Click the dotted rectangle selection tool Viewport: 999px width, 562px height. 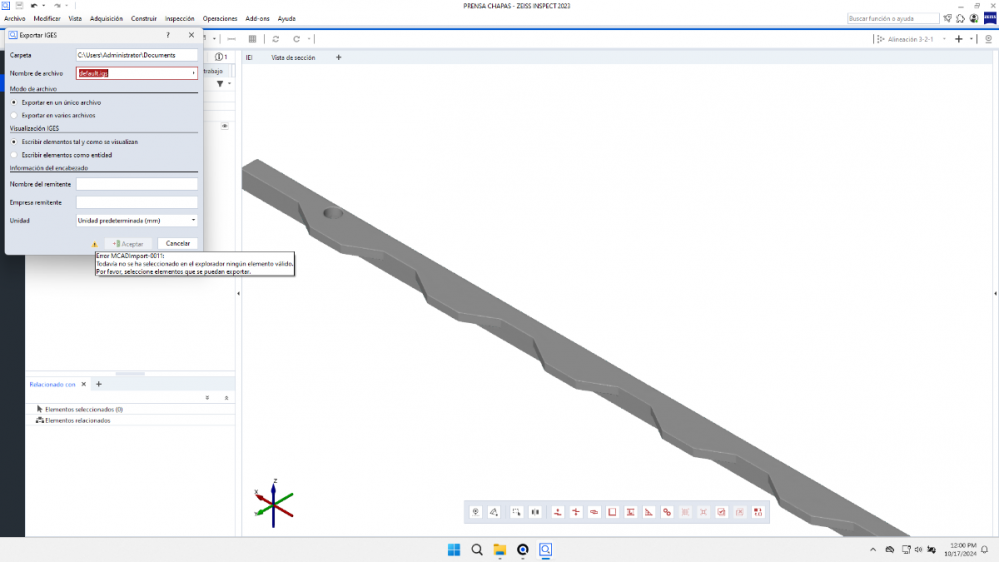pos(517,512)
